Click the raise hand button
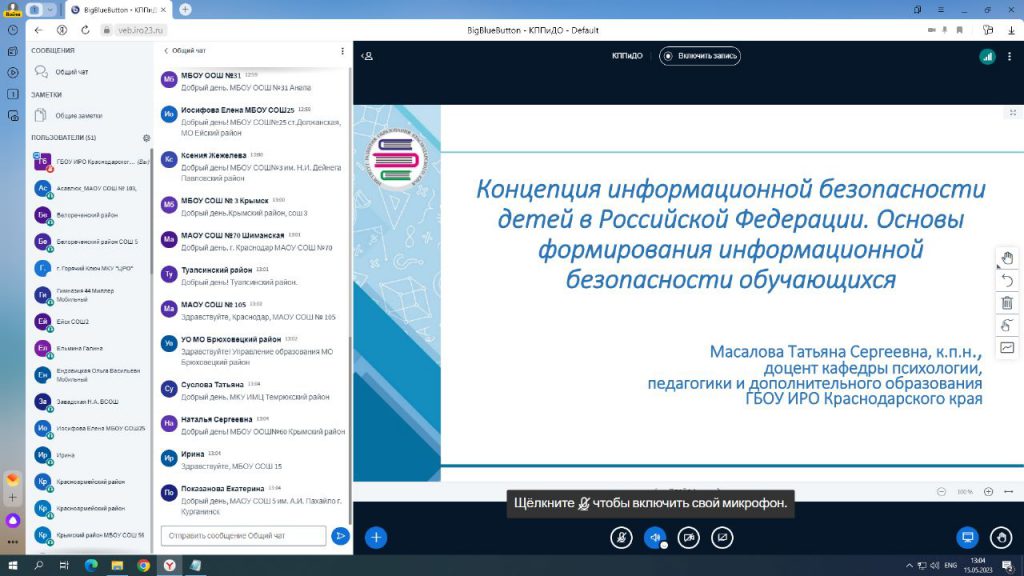The image size is (1024, 576). tap(1001, 537)
